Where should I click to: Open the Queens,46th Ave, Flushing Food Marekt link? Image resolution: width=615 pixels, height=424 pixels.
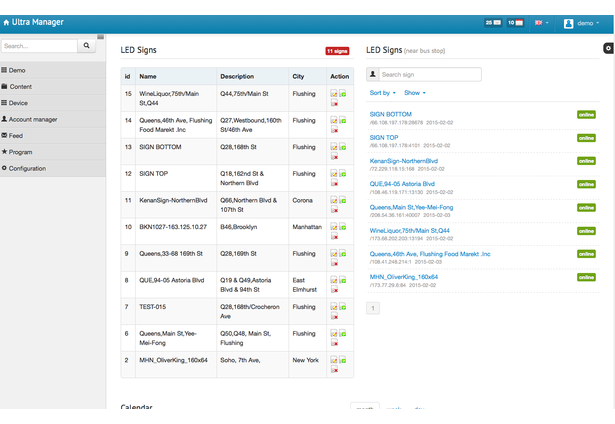pos(430,254)
